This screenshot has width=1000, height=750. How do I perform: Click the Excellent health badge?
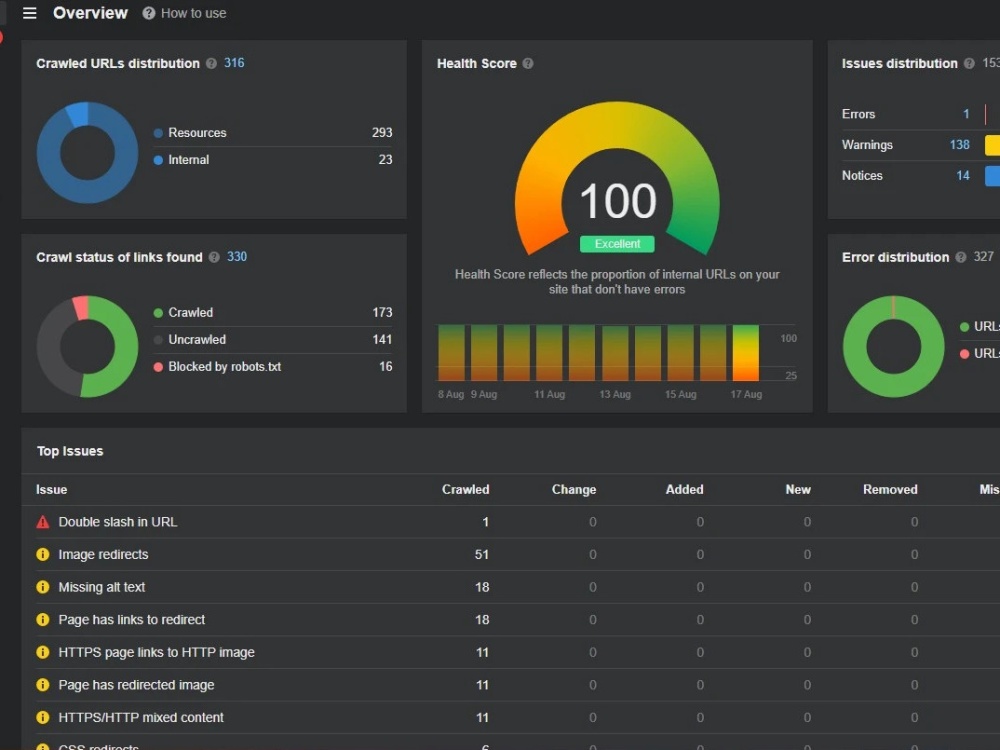(x=617, y=244)
